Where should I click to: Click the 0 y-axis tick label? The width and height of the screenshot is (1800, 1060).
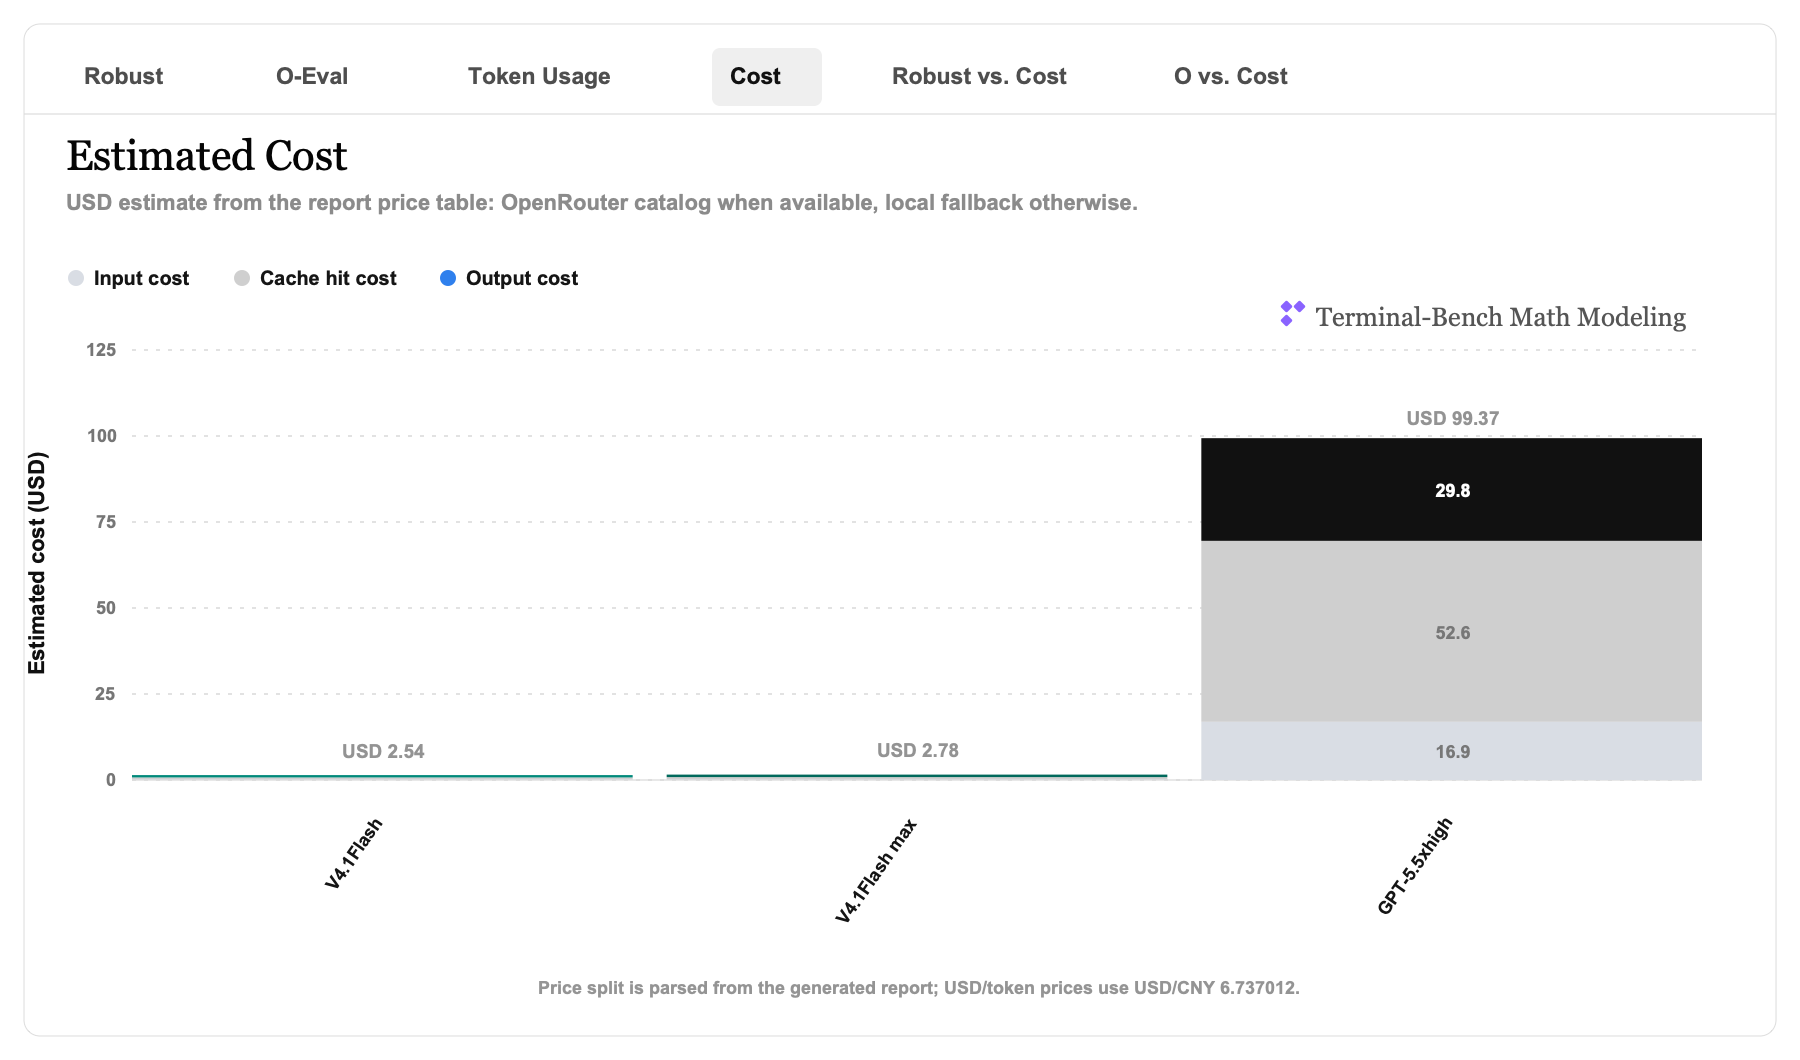[111, 780]
